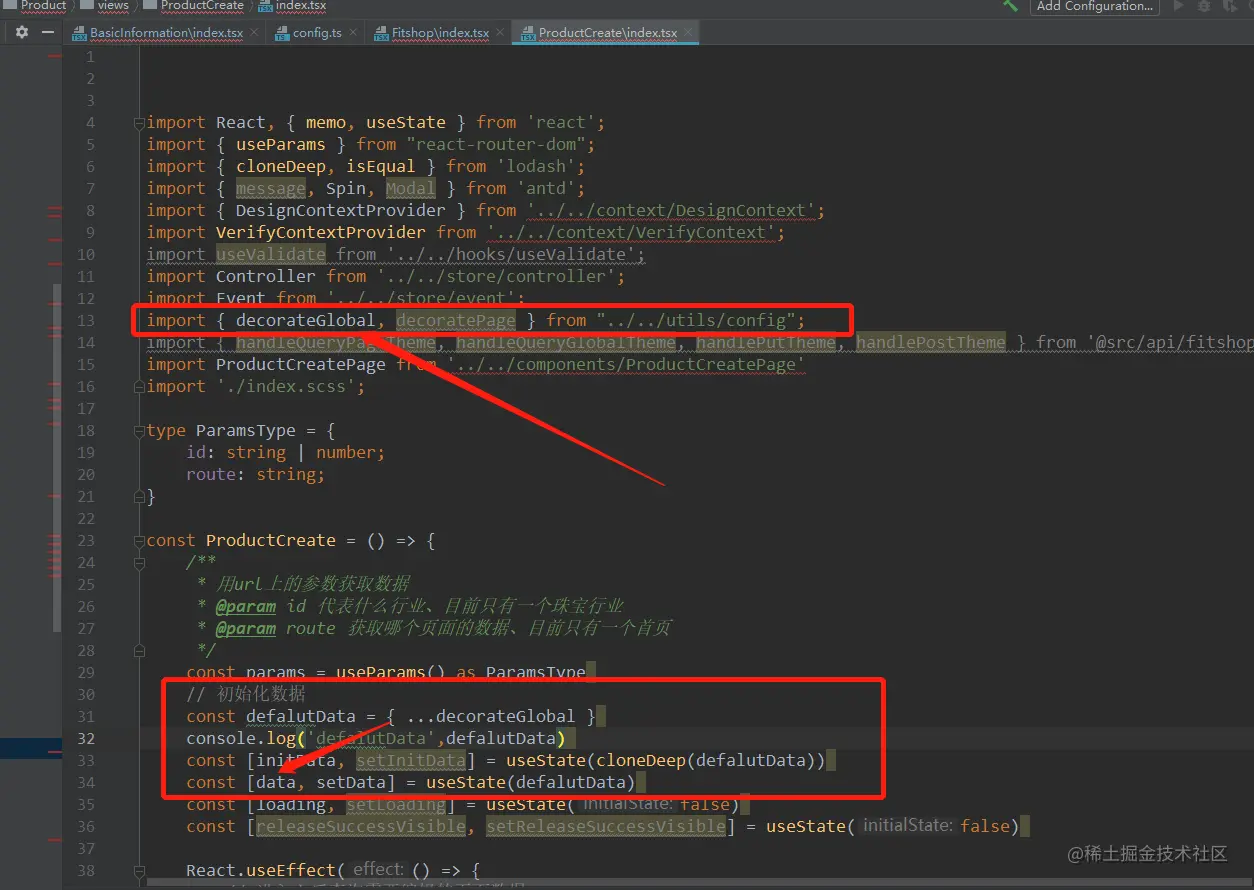
Task: Click 'handlePutTheme' on line 14
Action: point(766,342)
